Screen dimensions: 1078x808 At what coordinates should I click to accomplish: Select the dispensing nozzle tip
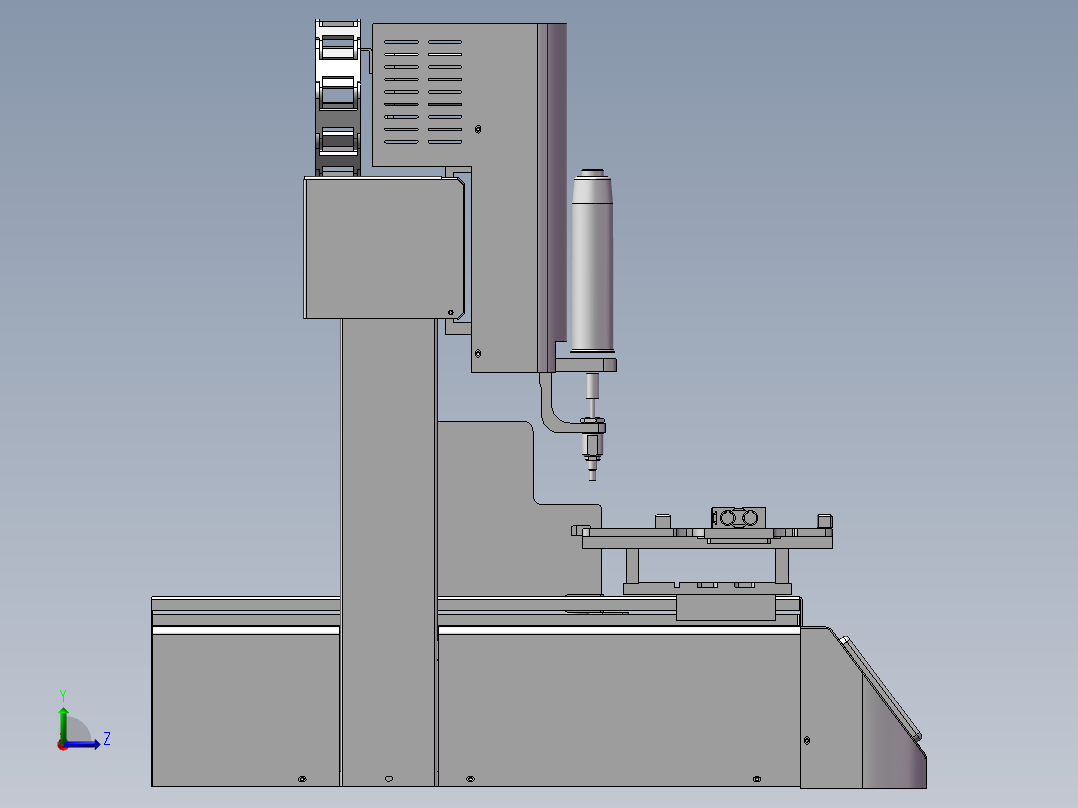593,472
